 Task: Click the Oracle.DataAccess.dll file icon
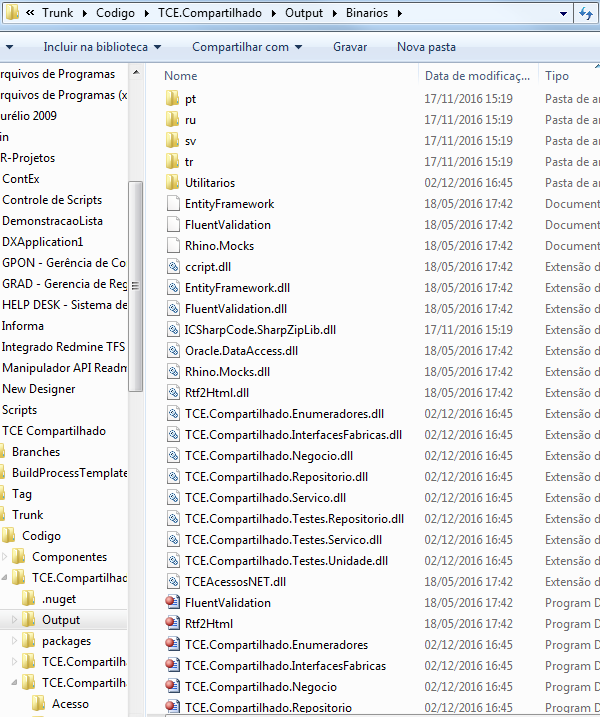click(x=173, y=351)
